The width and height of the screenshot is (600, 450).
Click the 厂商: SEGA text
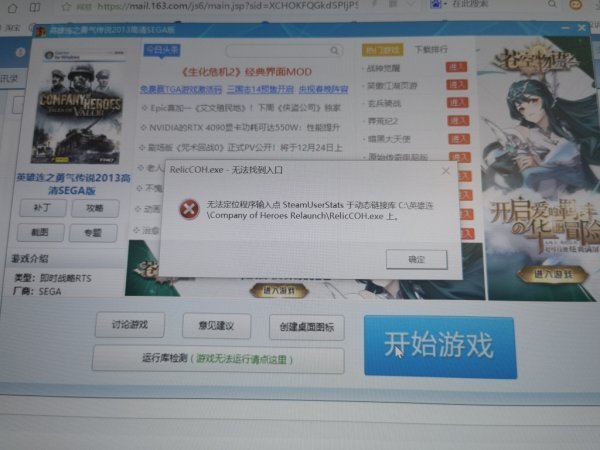(37, 291)
